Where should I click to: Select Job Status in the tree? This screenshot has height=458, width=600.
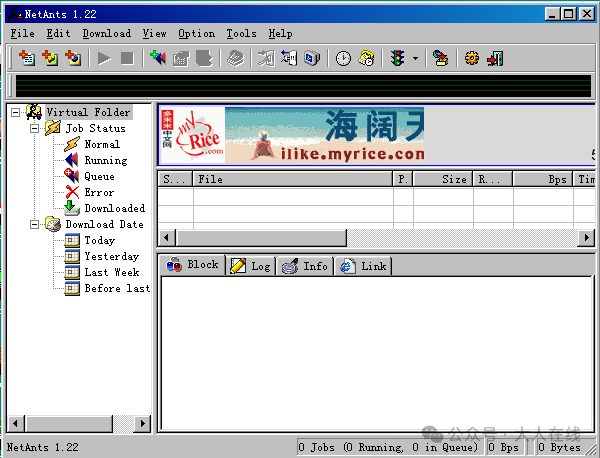coord(95,128)
